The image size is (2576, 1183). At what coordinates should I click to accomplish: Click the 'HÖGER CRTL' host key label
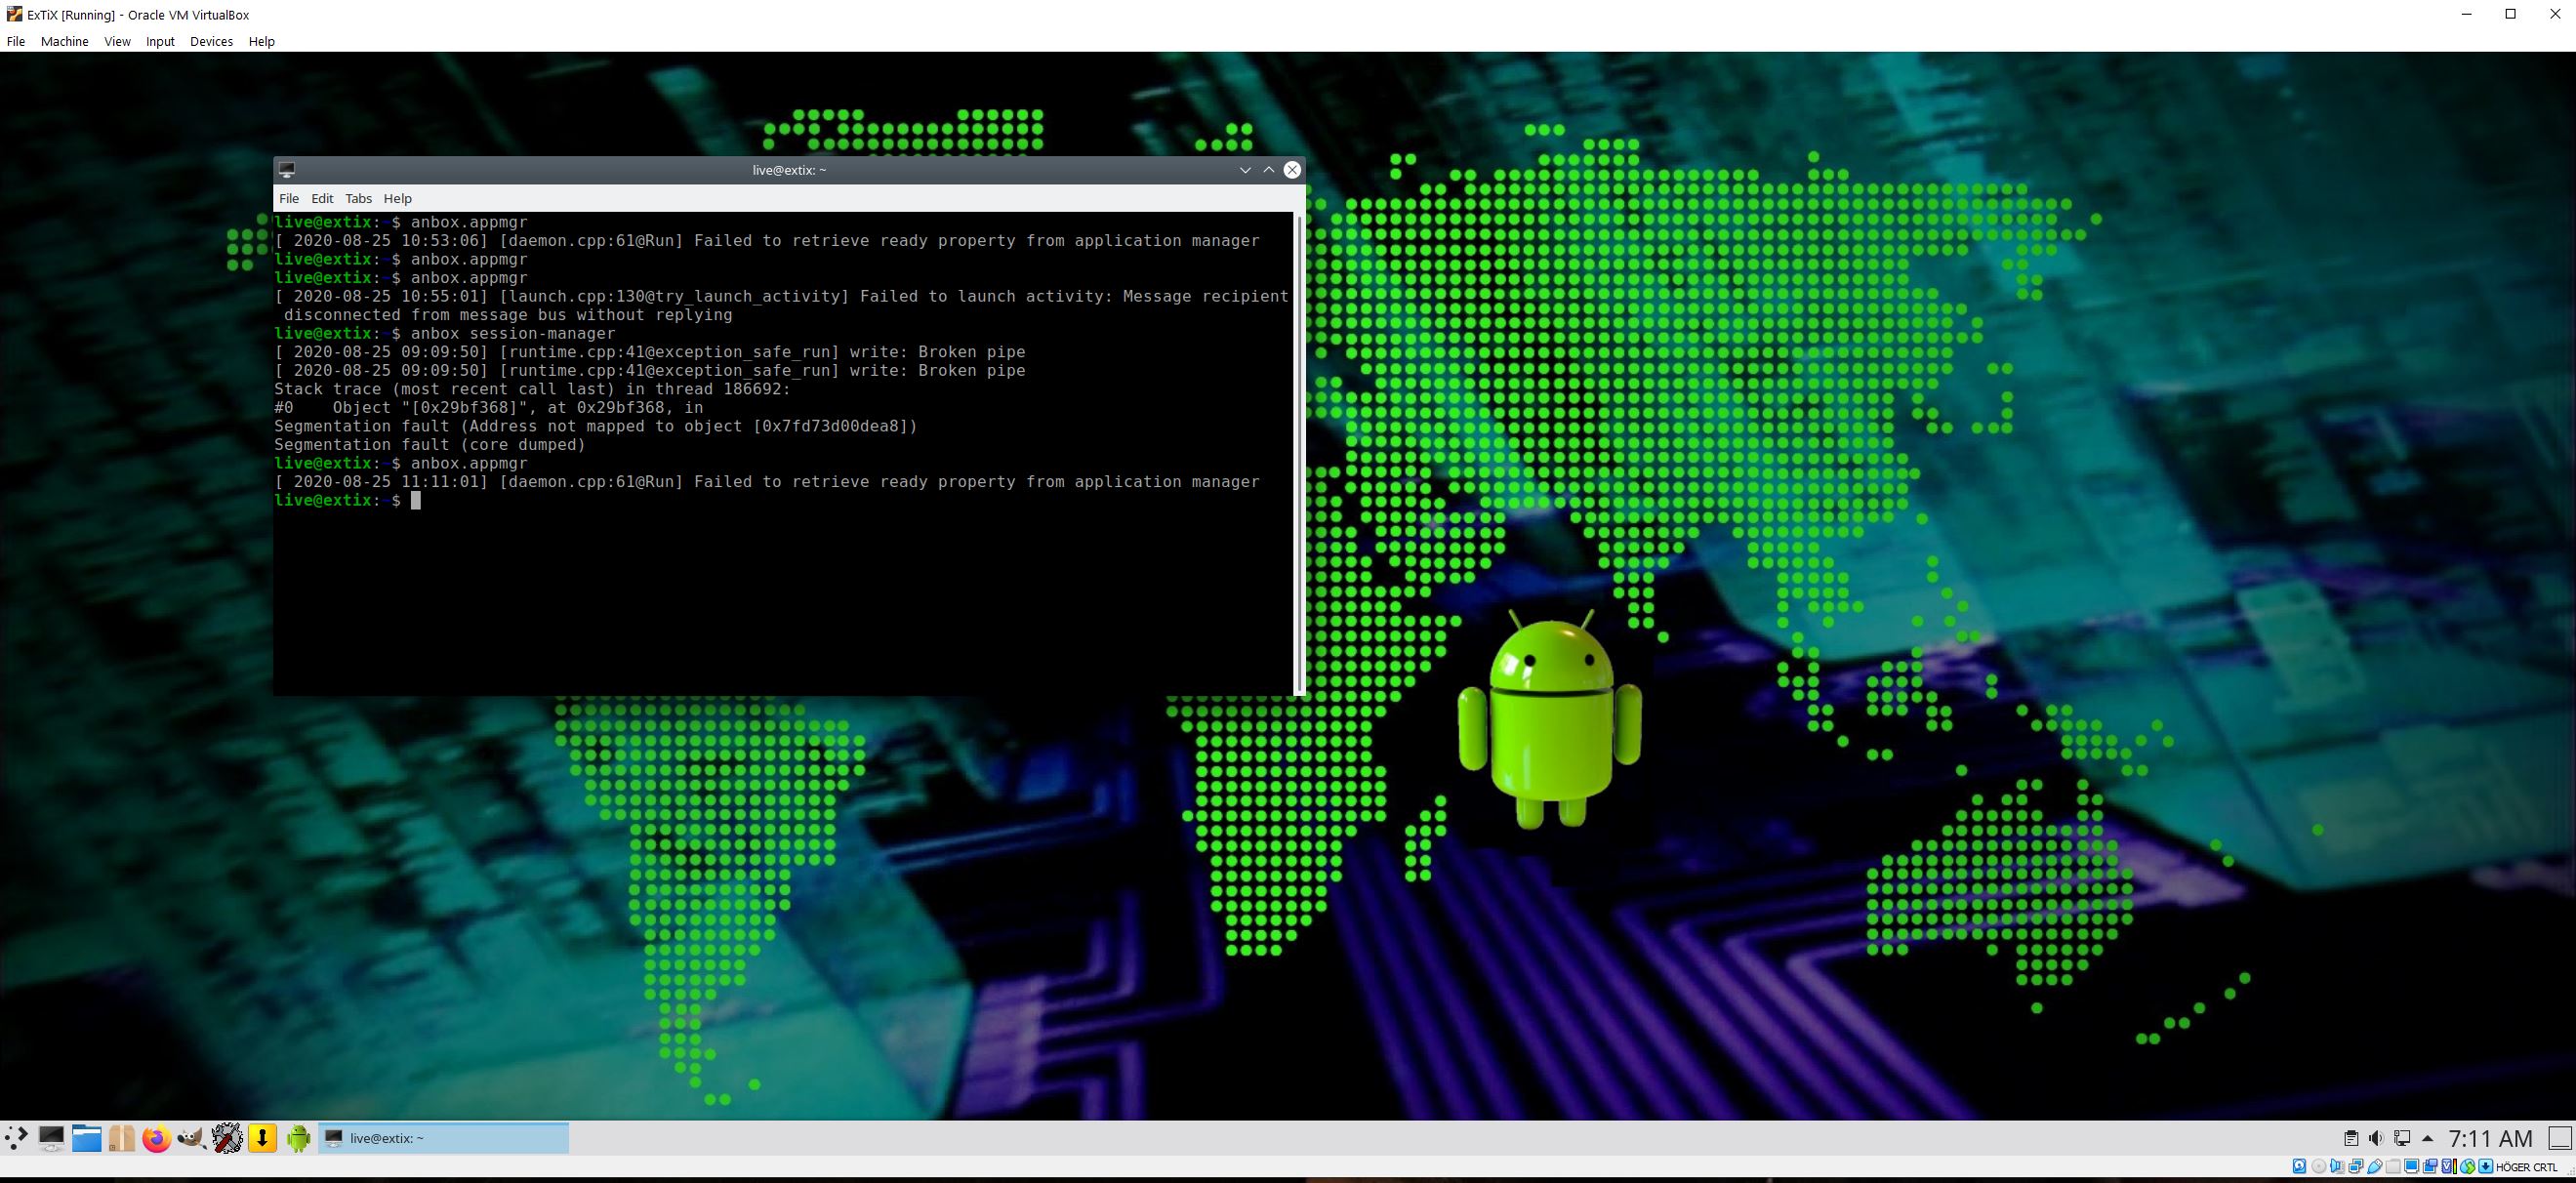coord(2527,1167)
